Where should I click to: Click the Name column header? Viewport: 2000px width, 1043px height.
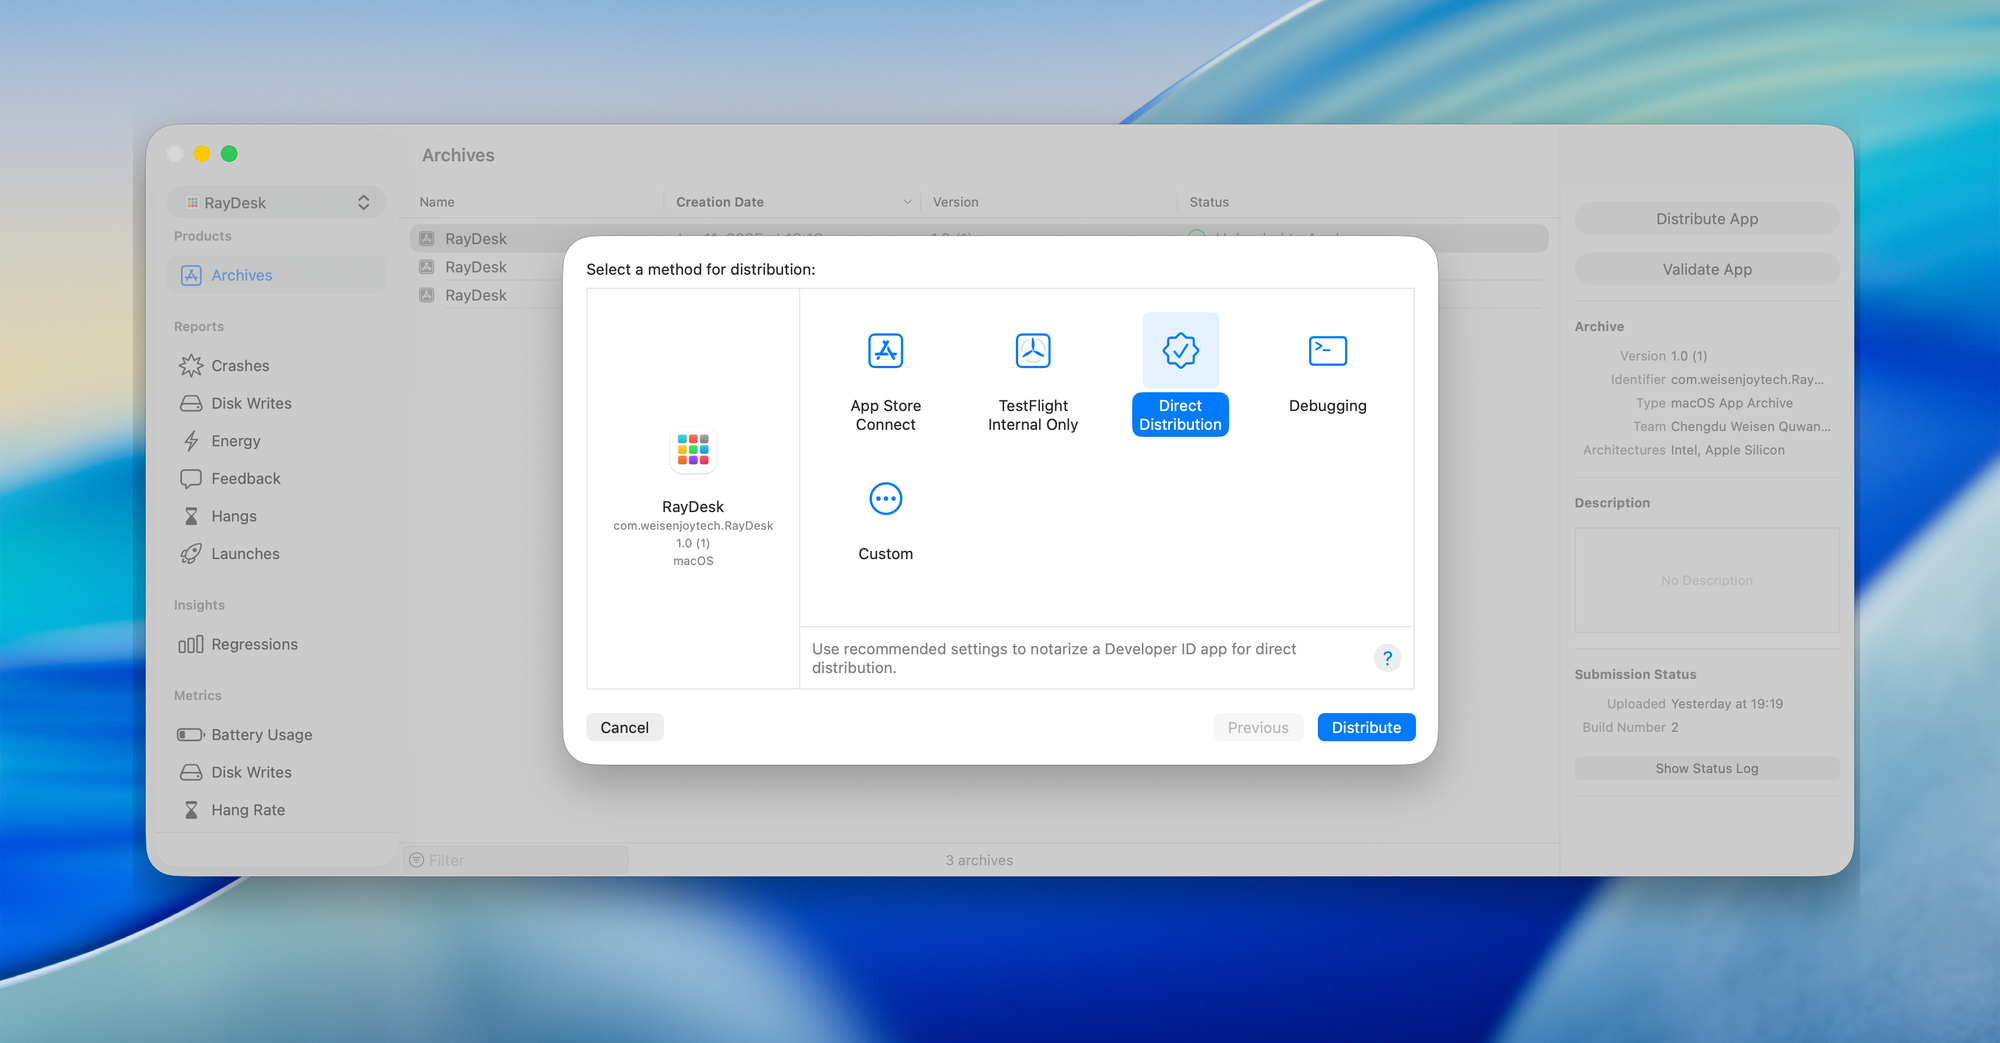tap(437, 202)
